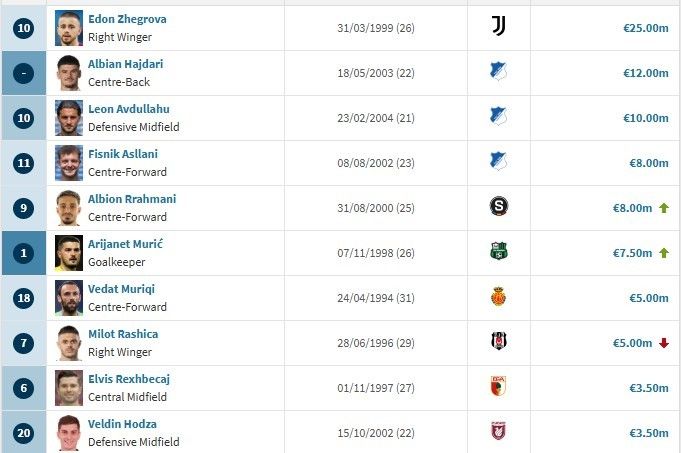Click green value-up arrow for Arijanet Murić
Image resolution: width=681 pixels, height=453 pixels.
(663, 253)
